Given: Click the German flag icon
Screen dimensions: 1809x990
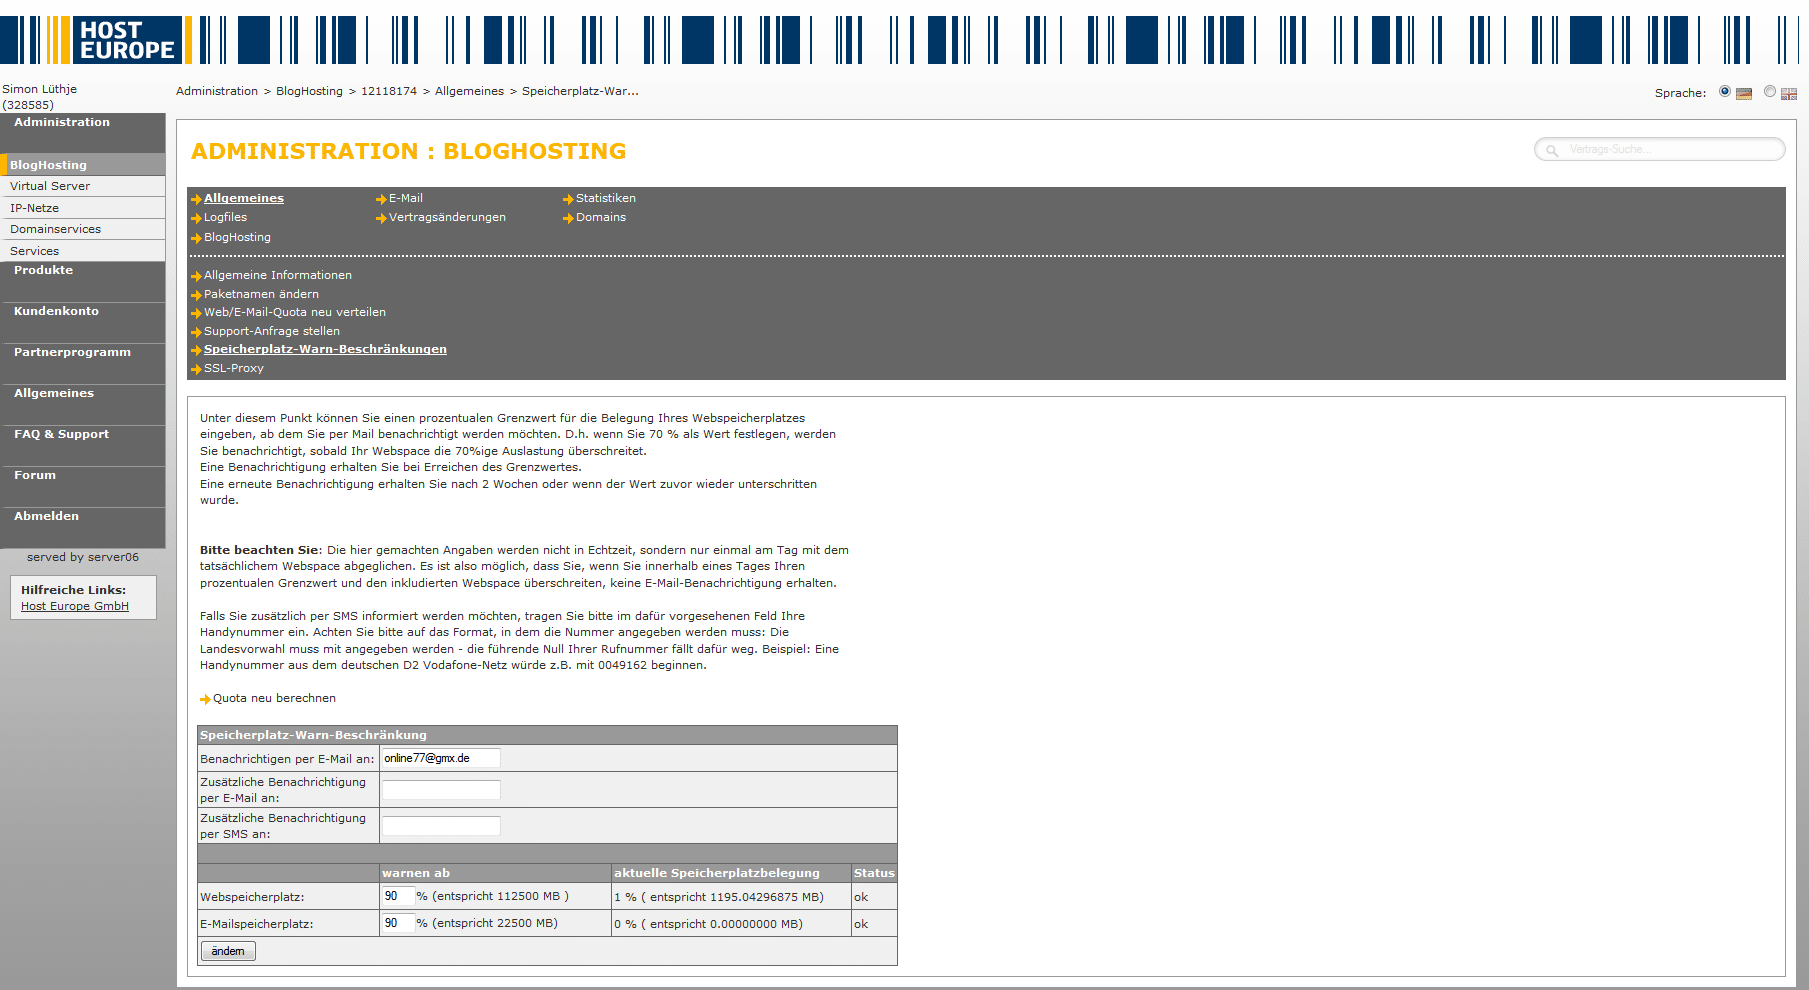Looking at the screenshot, I should click(1744, 94).
